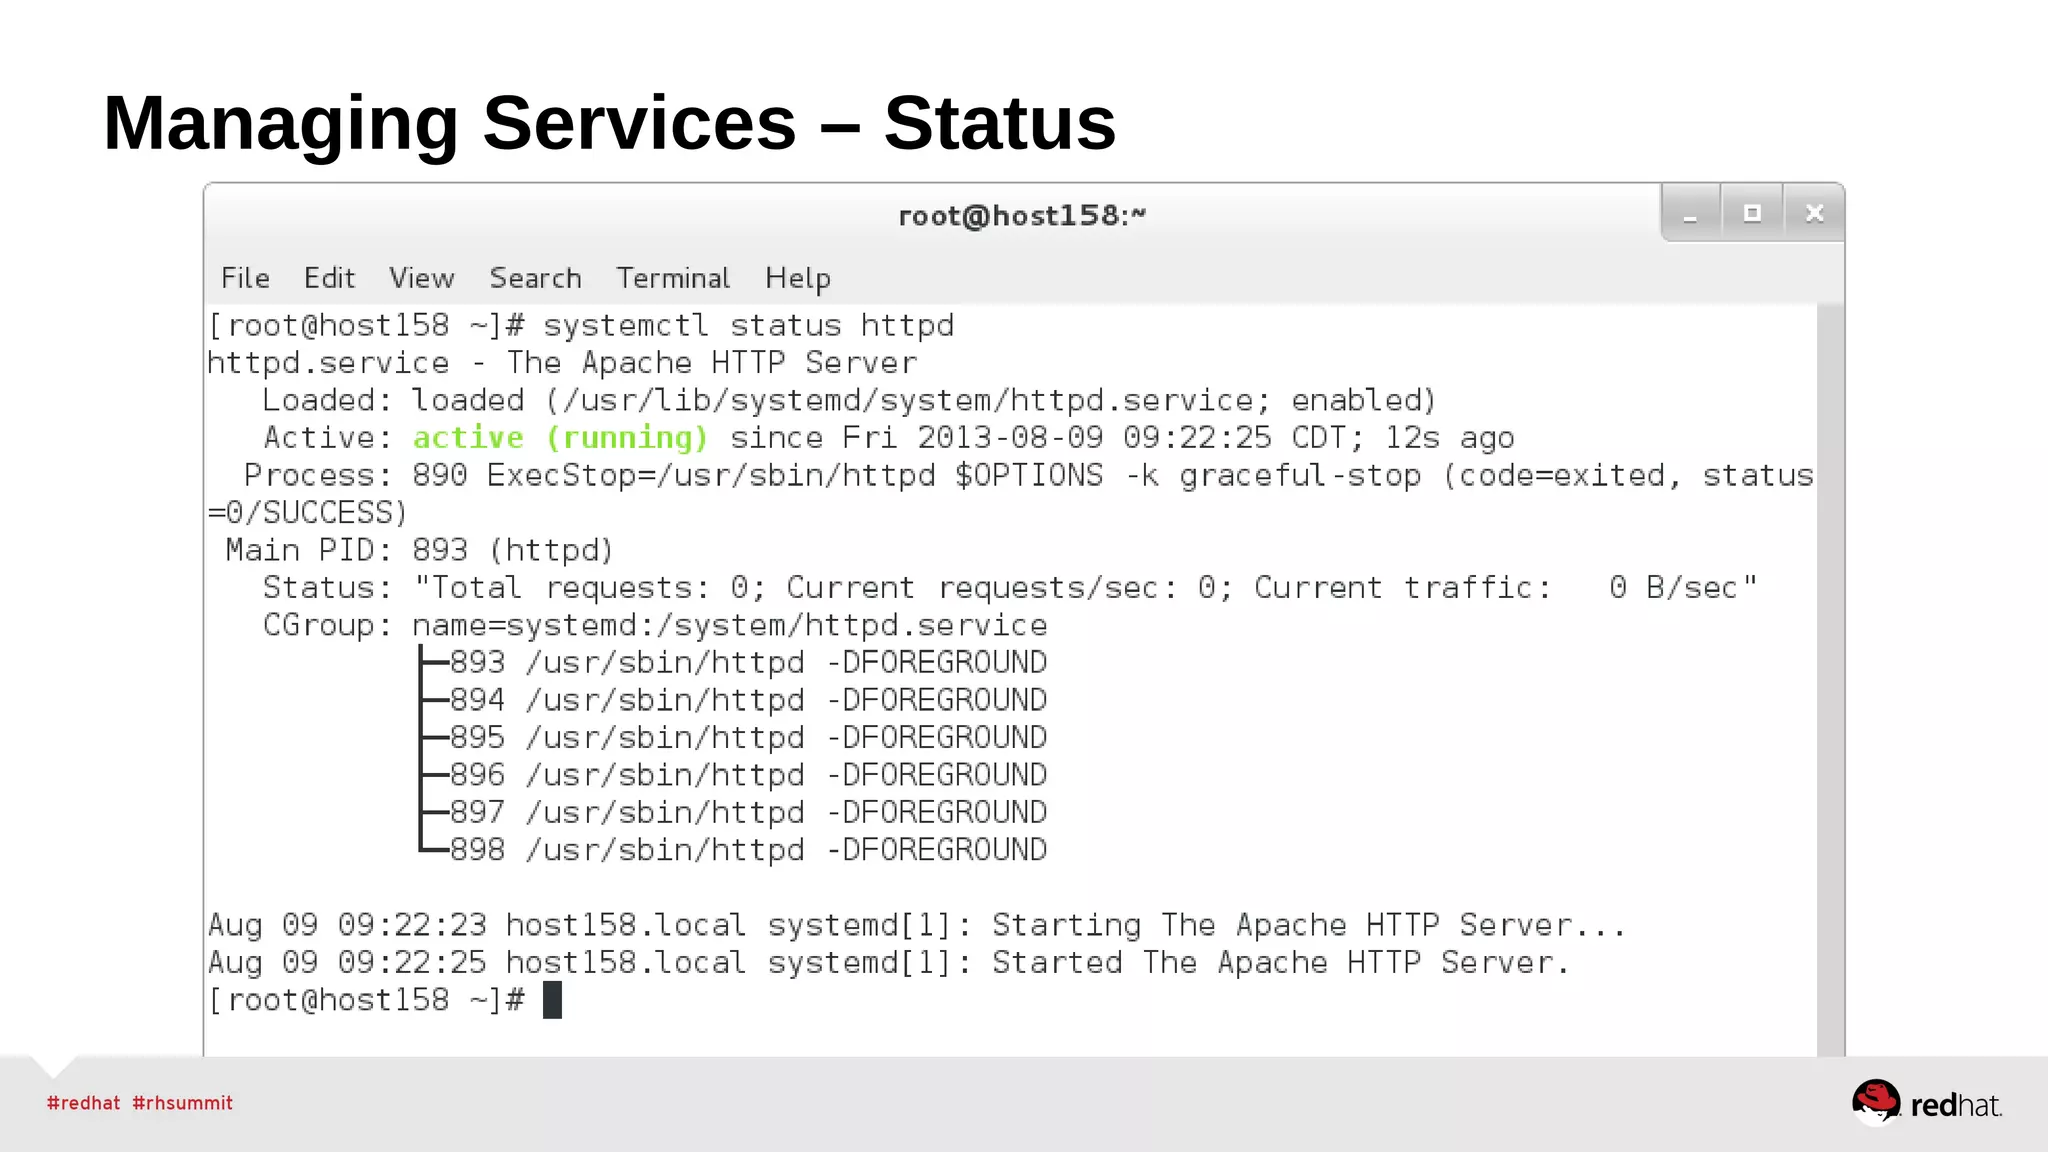Click the green 'active (running)' text
This screenshot has width=2048, height=1152.
click(x=560, y=438)
